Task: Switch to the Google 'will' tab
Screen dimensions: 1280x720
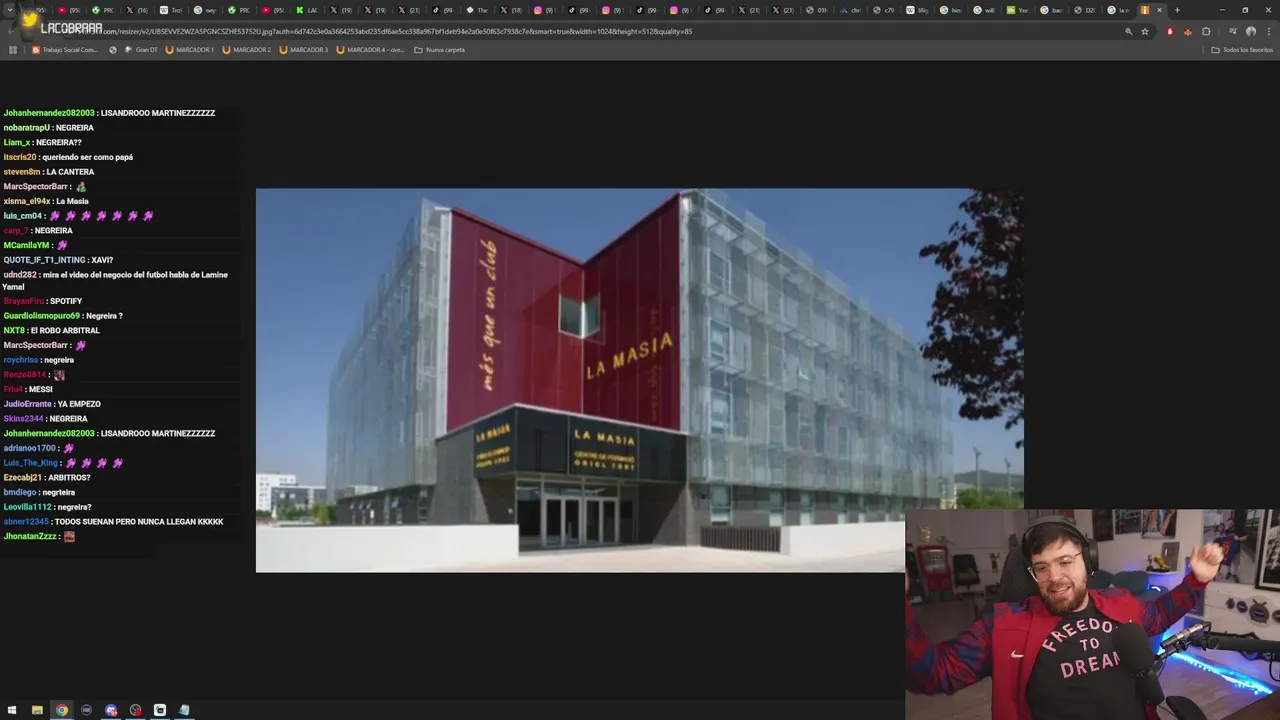Action: (986, 10)
